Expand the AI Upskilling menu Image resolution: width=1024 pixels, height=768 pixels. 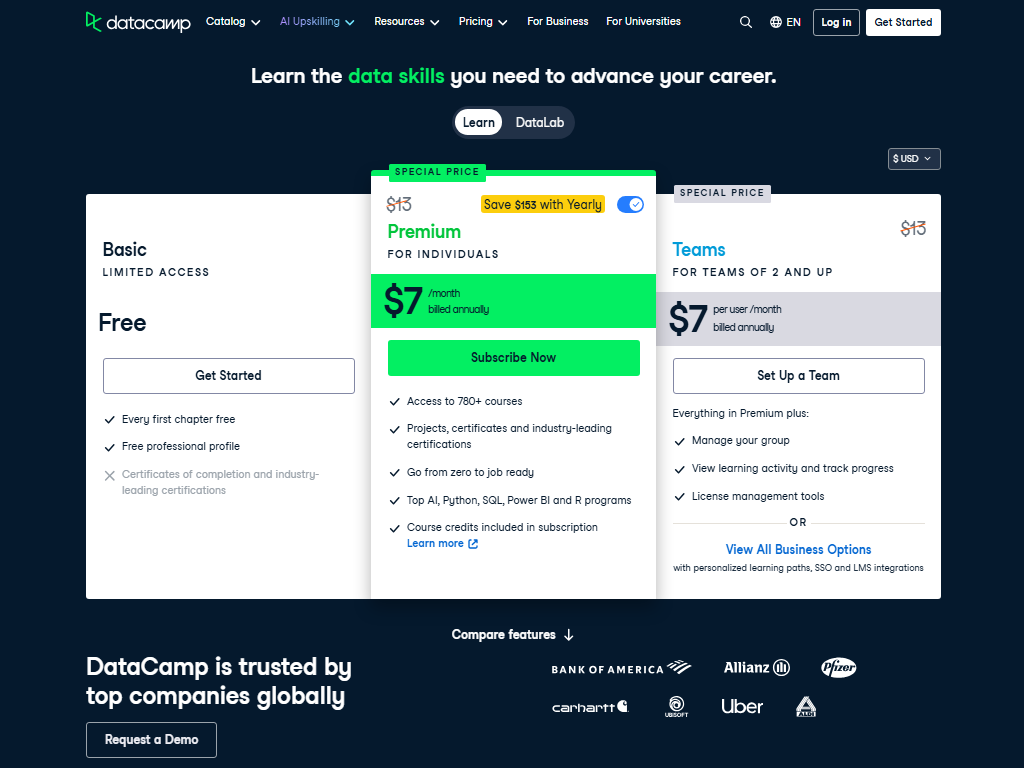tap(317, 22)
